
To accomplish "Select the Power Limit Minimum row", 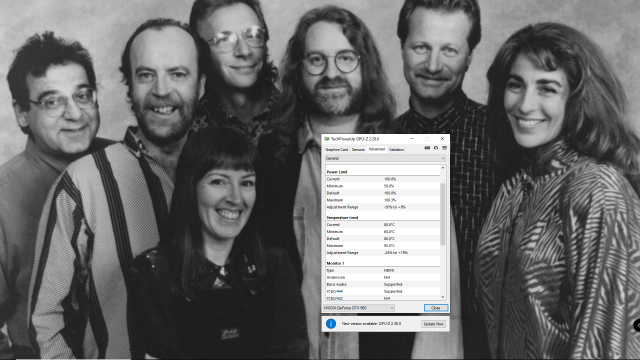I will (383, 186).
